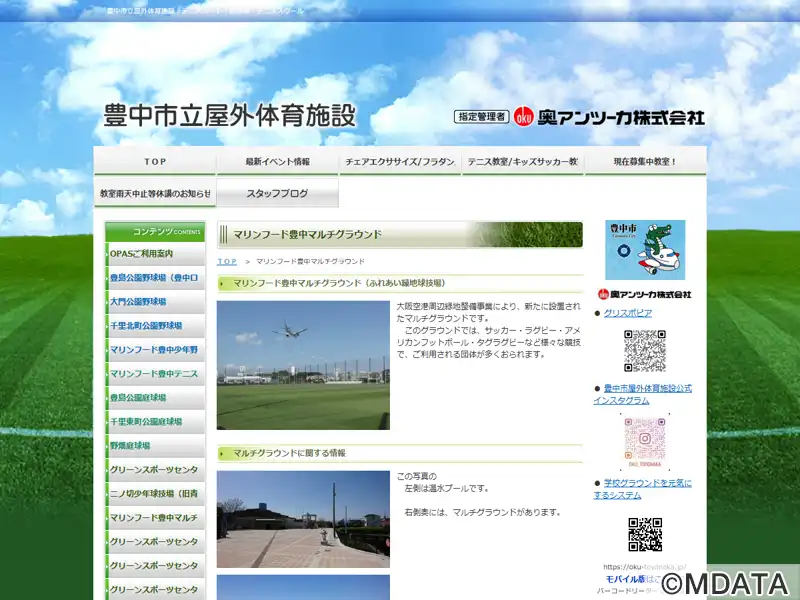
Task: Go to テニス教室/キッズサッカー tab
Action: 523,161
